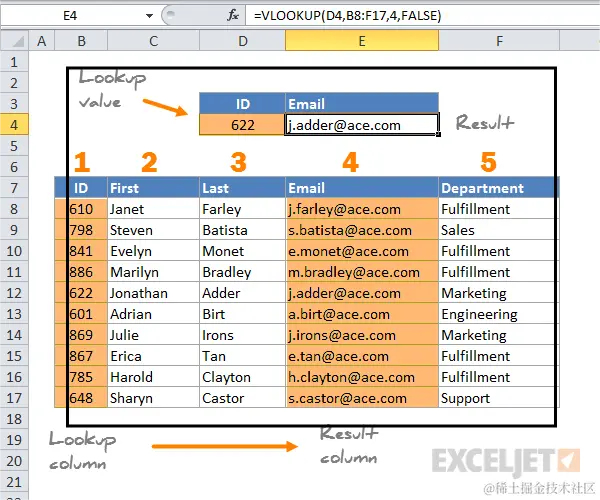The width and height of the screenshot is (600, 500).
Task: Select column C header
Action: [x=153, y=41]
